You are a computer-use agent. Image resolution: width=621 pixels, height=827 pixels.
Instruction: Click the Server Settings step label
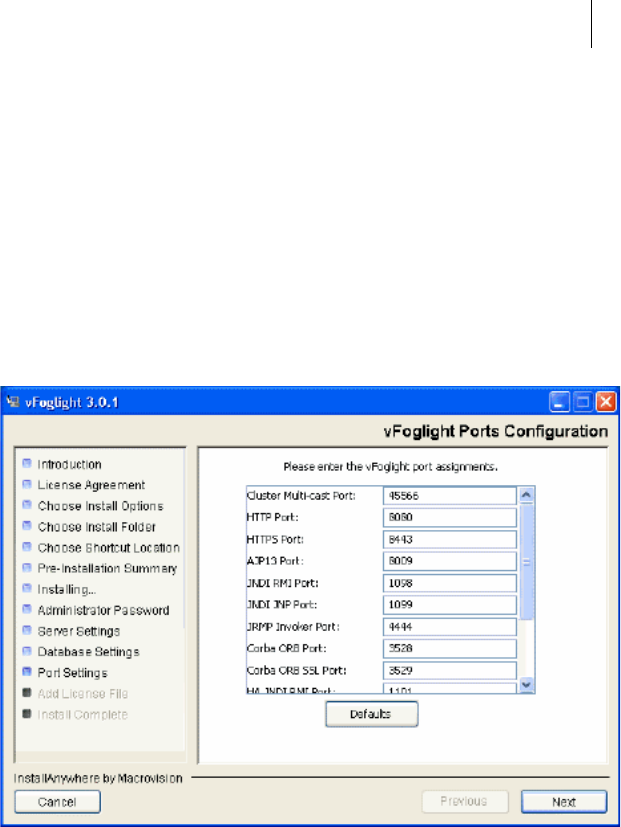(79, 631)
